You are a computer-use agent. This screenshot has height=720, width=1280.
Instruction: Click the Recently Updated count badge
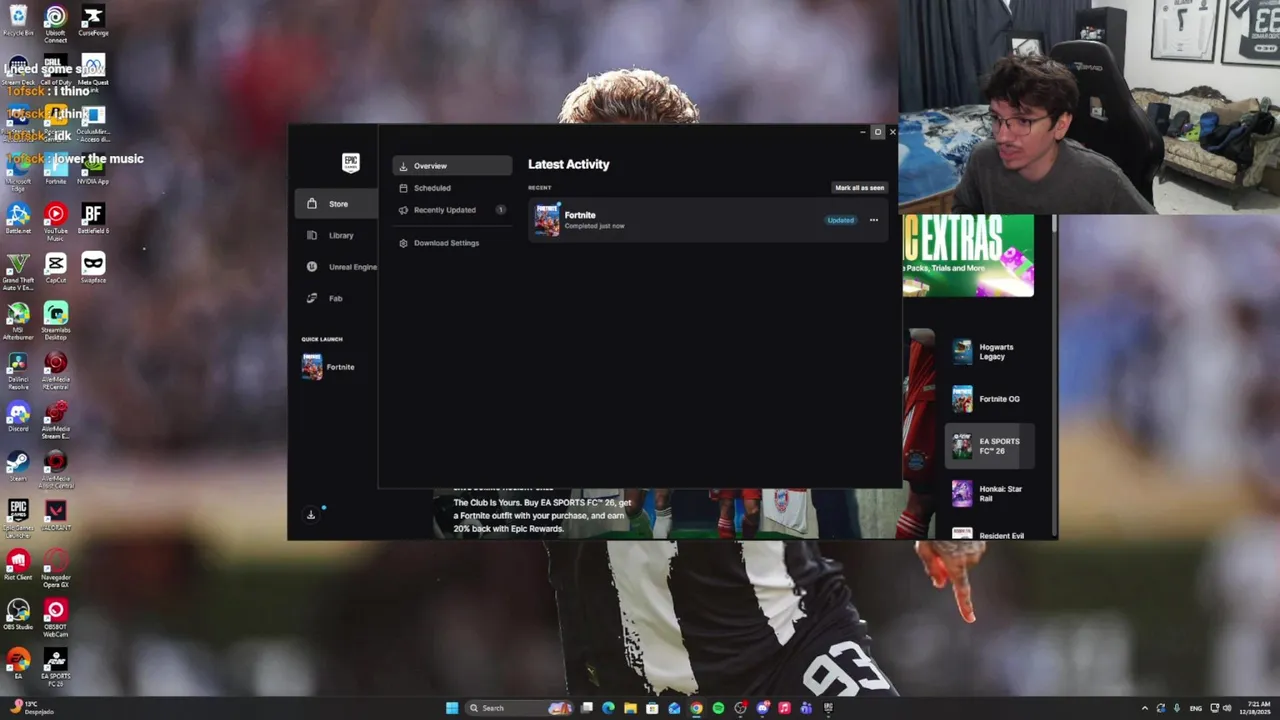500,210
